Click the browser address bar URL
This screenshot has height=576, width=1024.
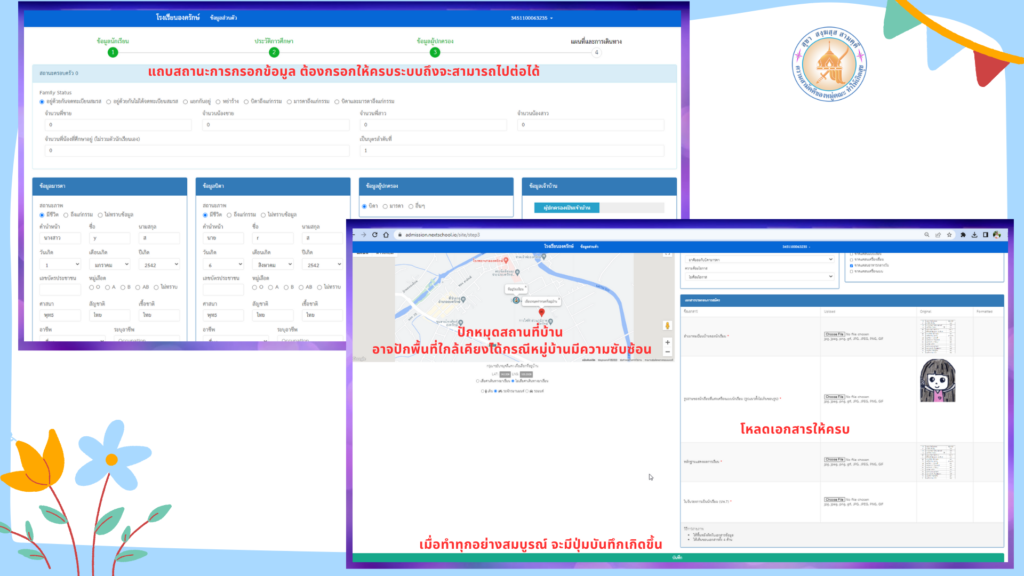tap(442, 234)
